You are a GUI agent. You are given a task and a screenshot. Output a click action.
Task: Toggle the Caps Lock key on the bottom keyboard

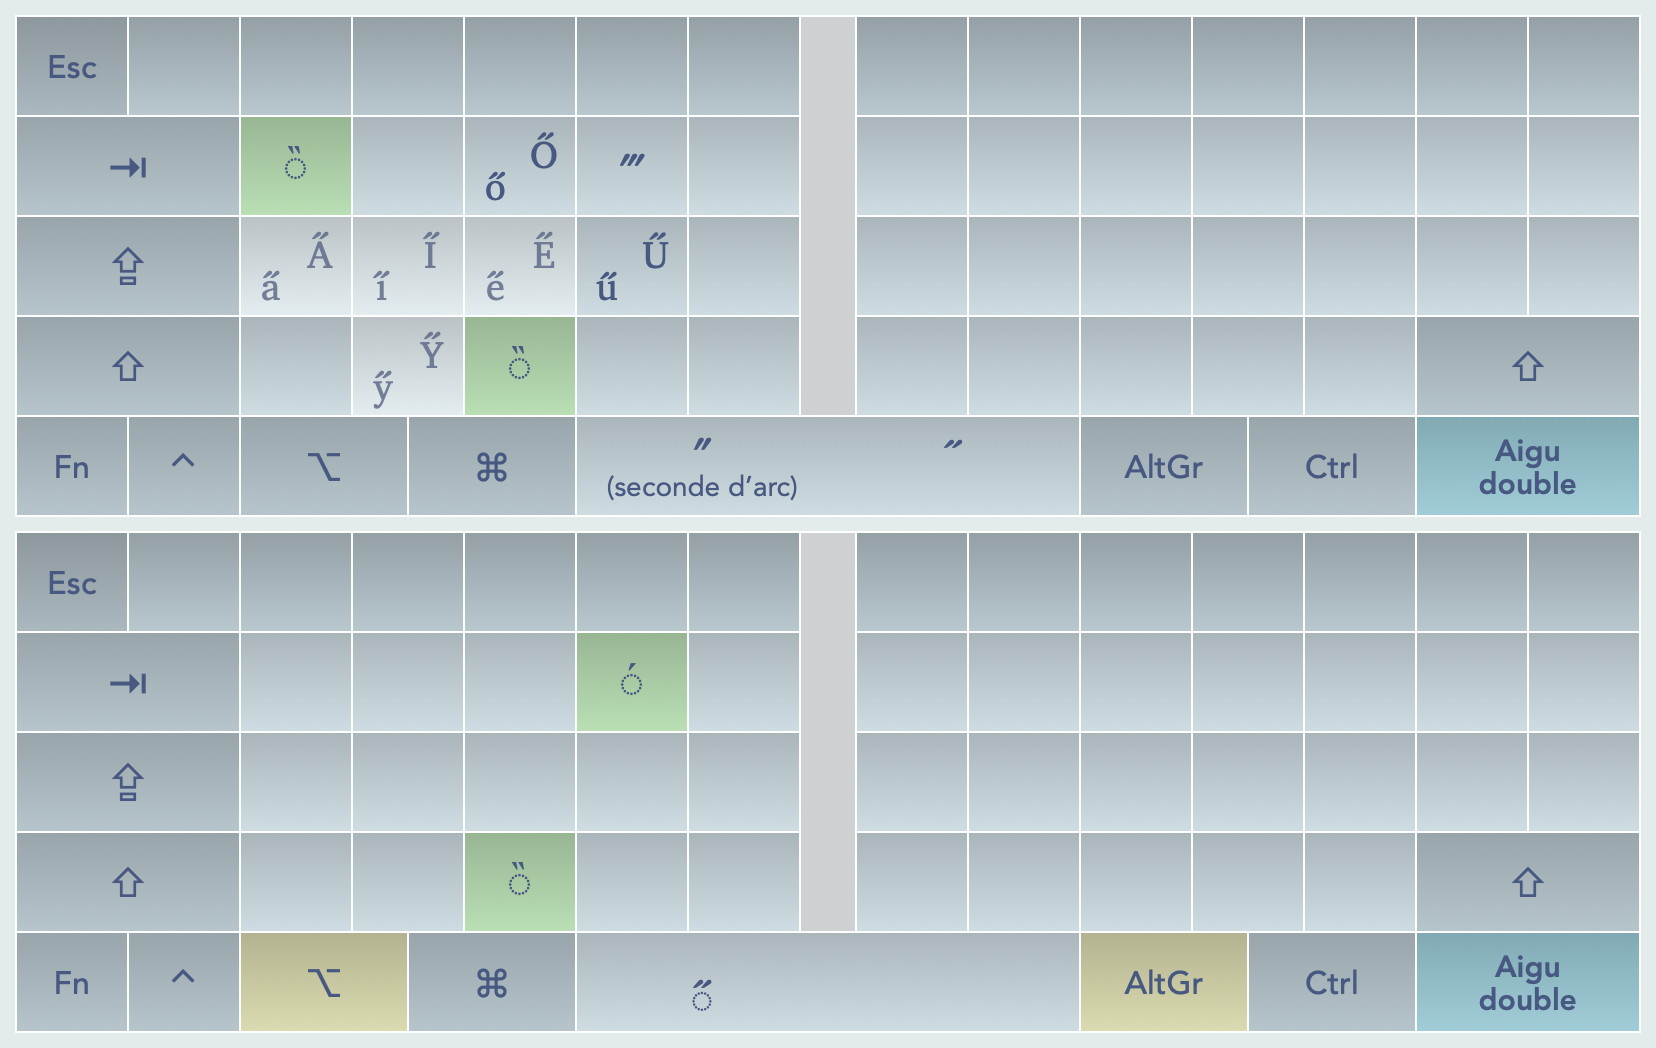point(128,782)
